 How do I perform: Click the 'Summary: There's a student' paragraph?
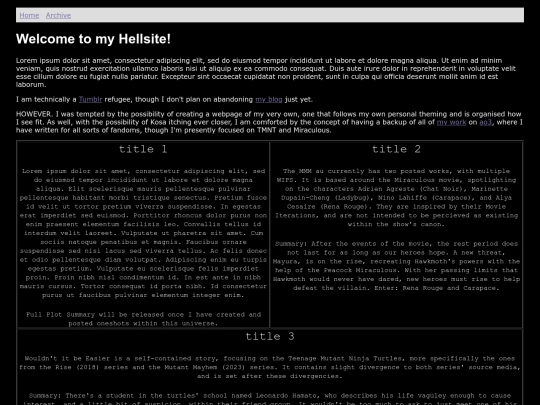click(x=270, y=399)
